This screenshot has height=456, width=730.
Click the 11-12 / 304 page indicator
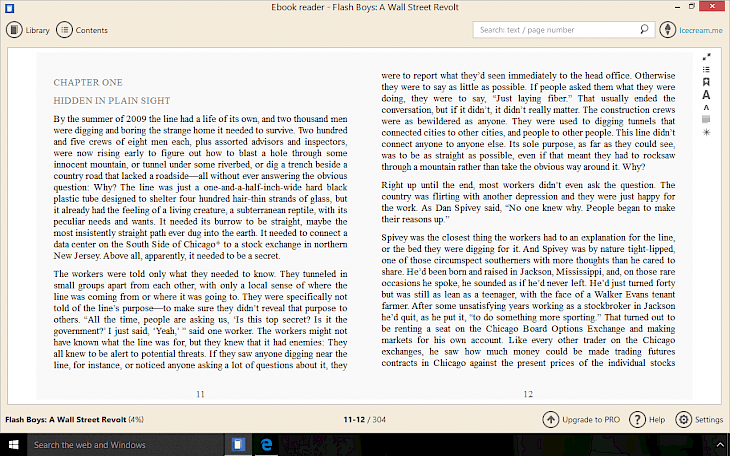(365, 420)
